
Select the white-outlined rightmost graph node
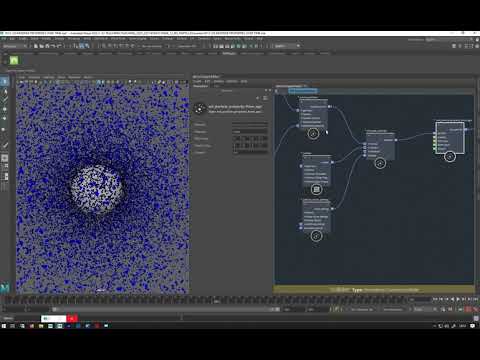(x=450, y=138)
